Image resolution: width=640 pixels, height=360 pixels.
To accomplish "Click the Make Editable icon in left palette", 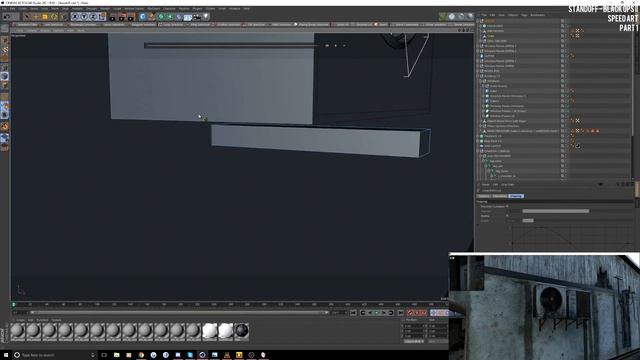I will tap(4, 29).
